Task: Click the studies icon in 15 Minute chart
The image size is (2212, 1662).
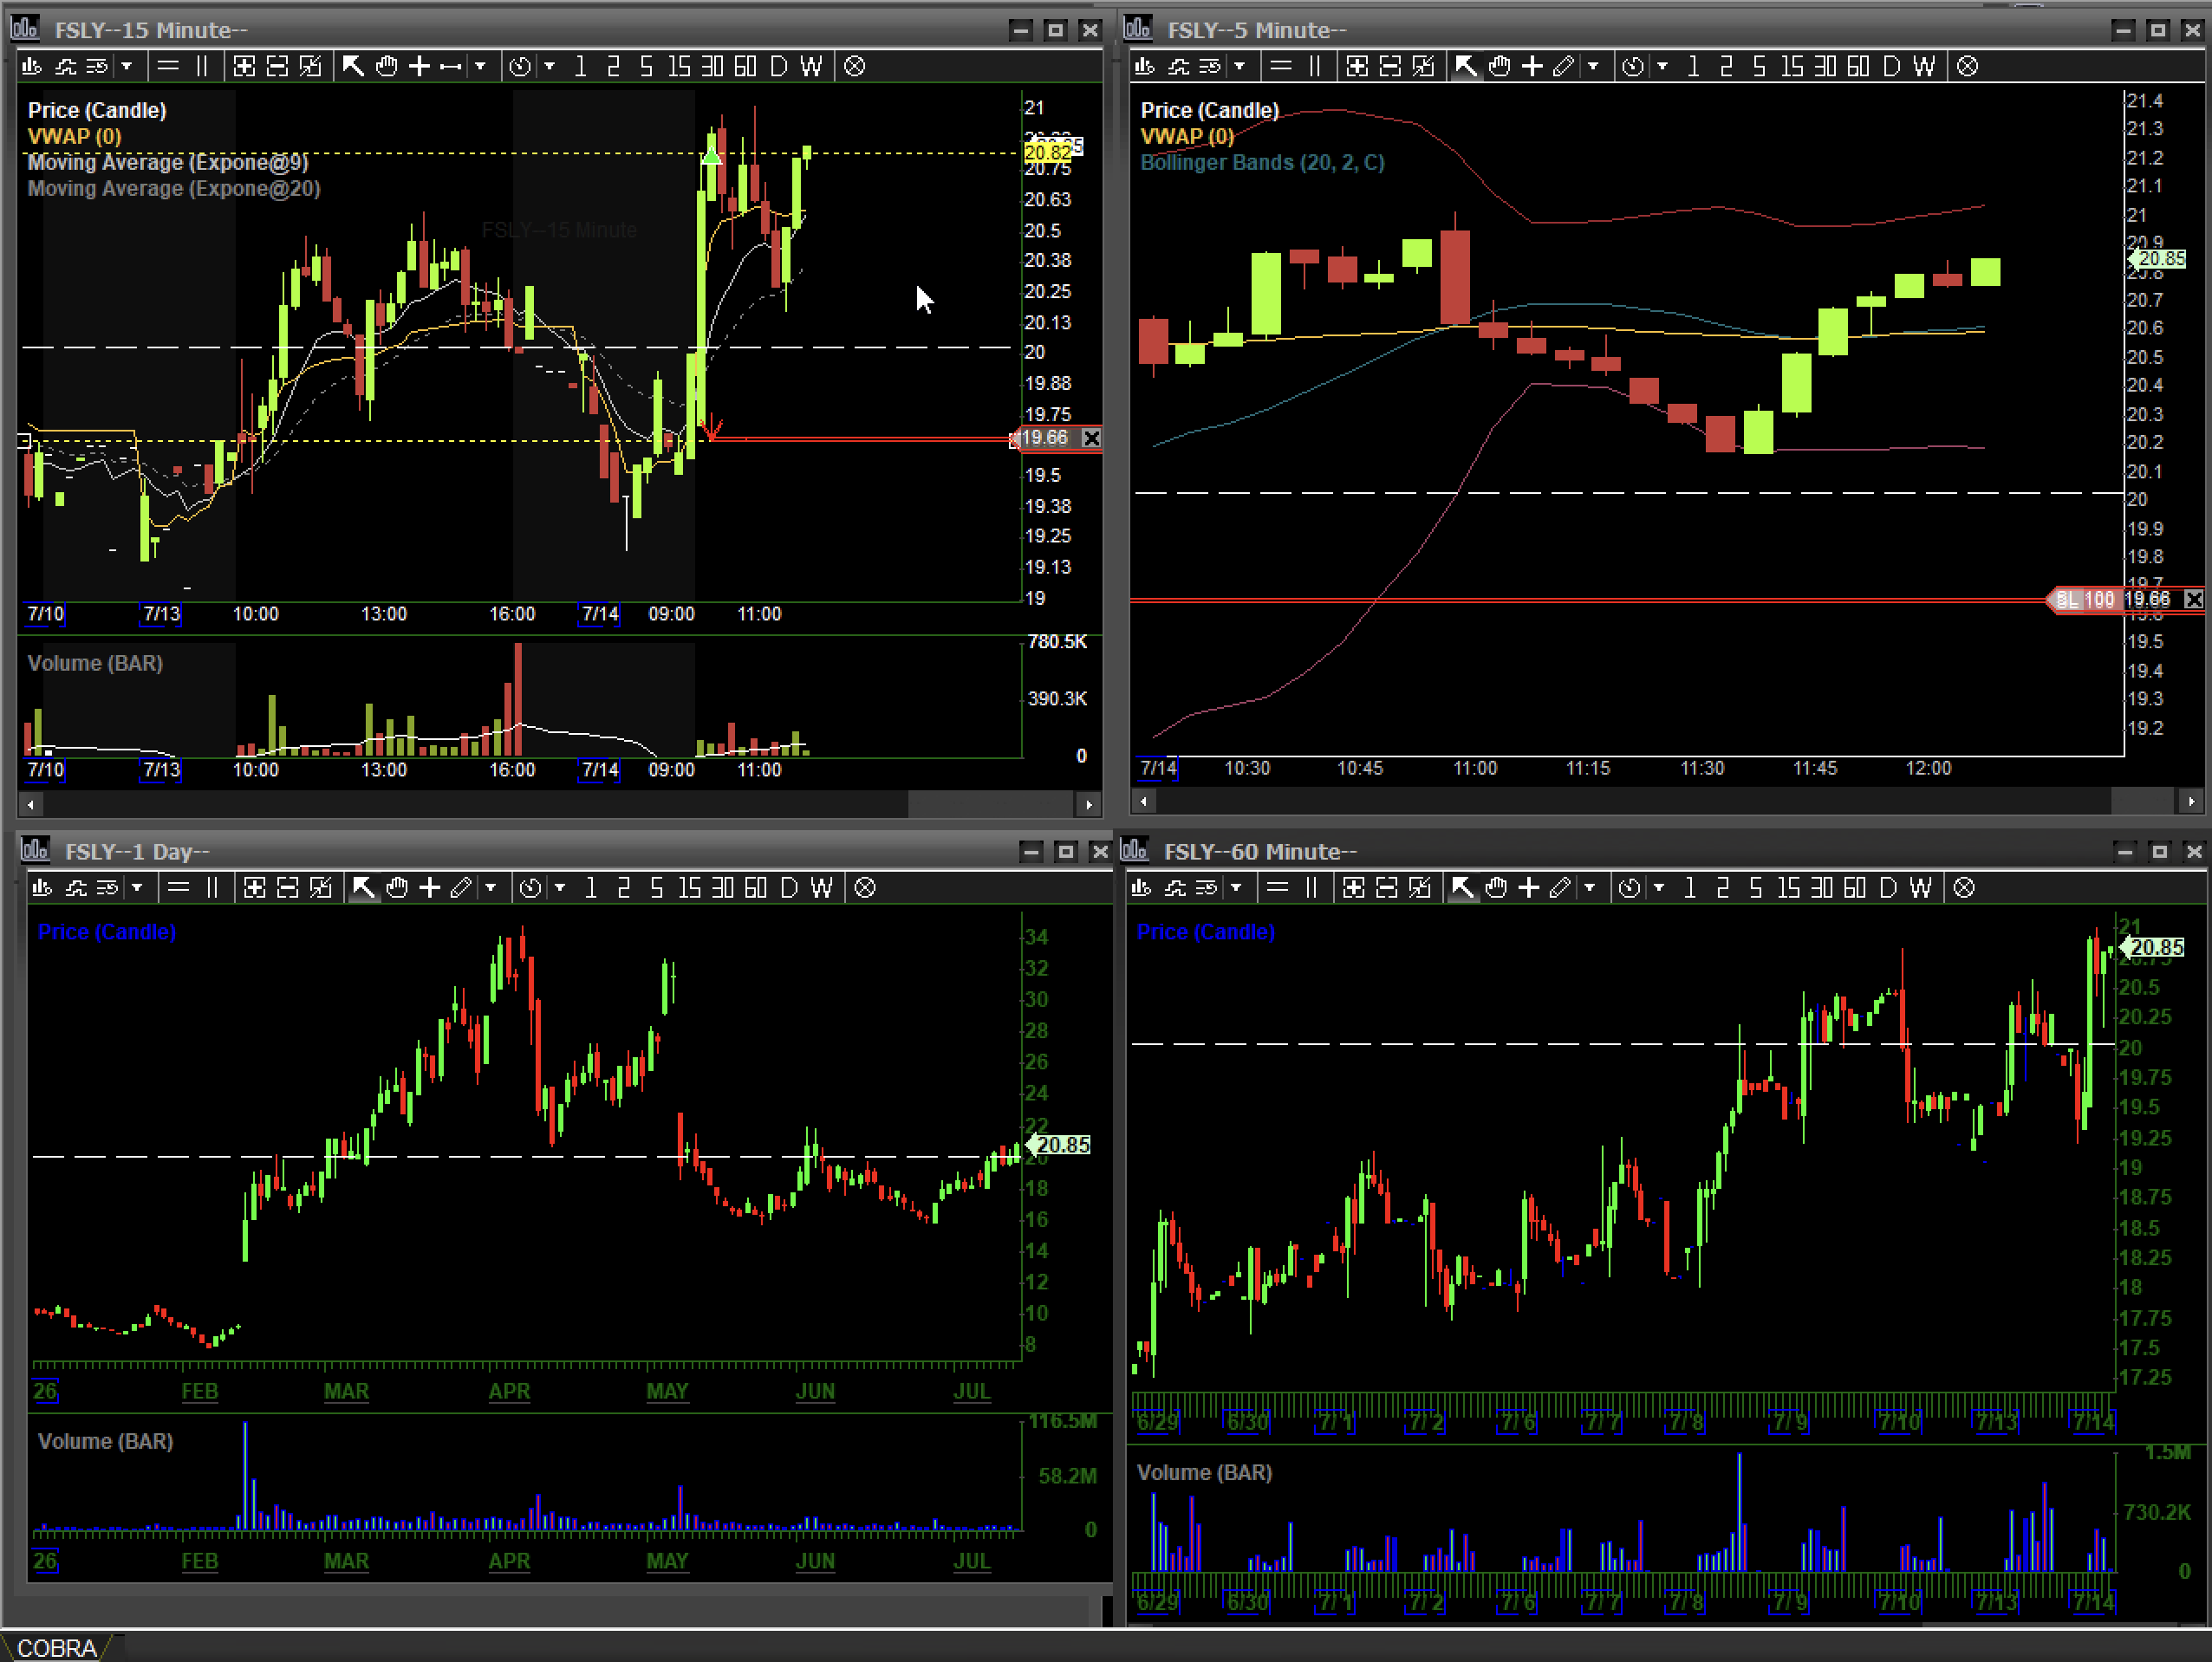Action: pos(66,66)
